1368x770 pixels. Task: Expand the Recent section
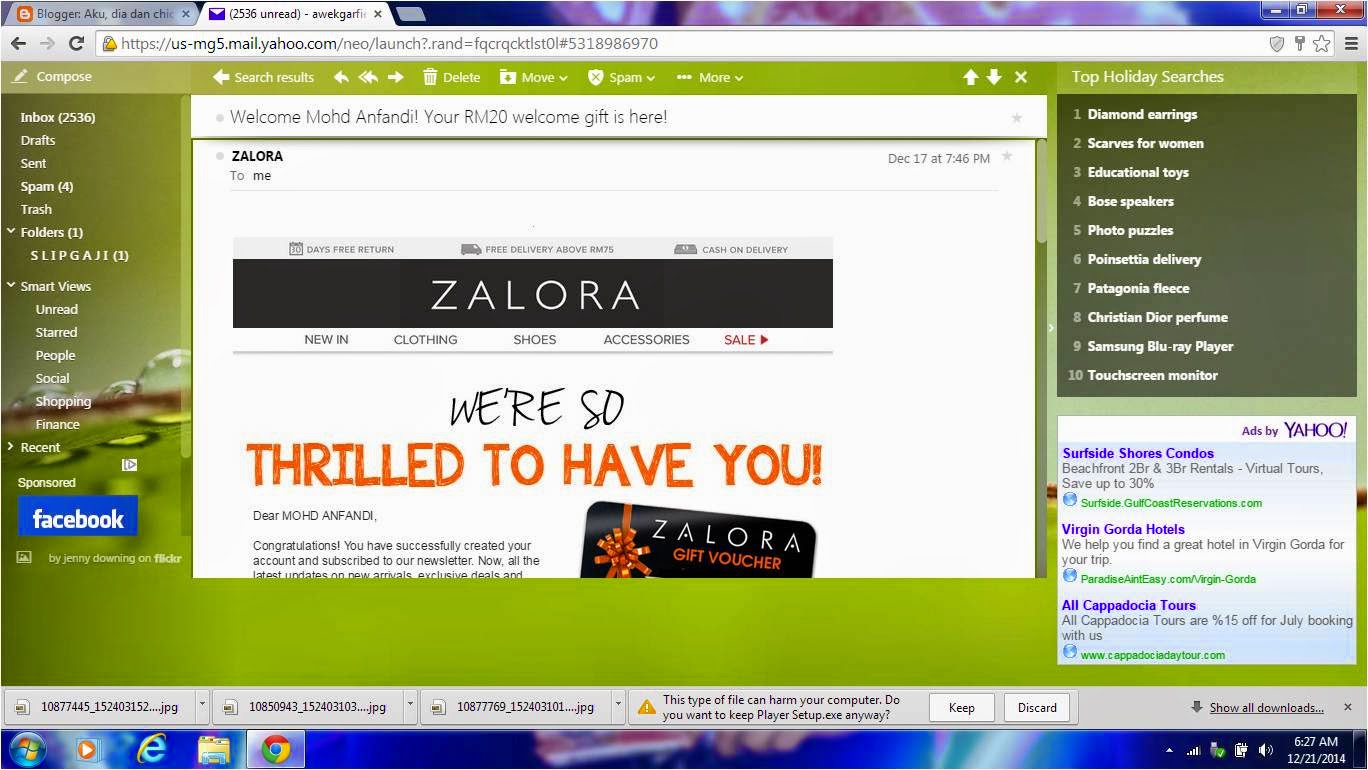point(11,447)
